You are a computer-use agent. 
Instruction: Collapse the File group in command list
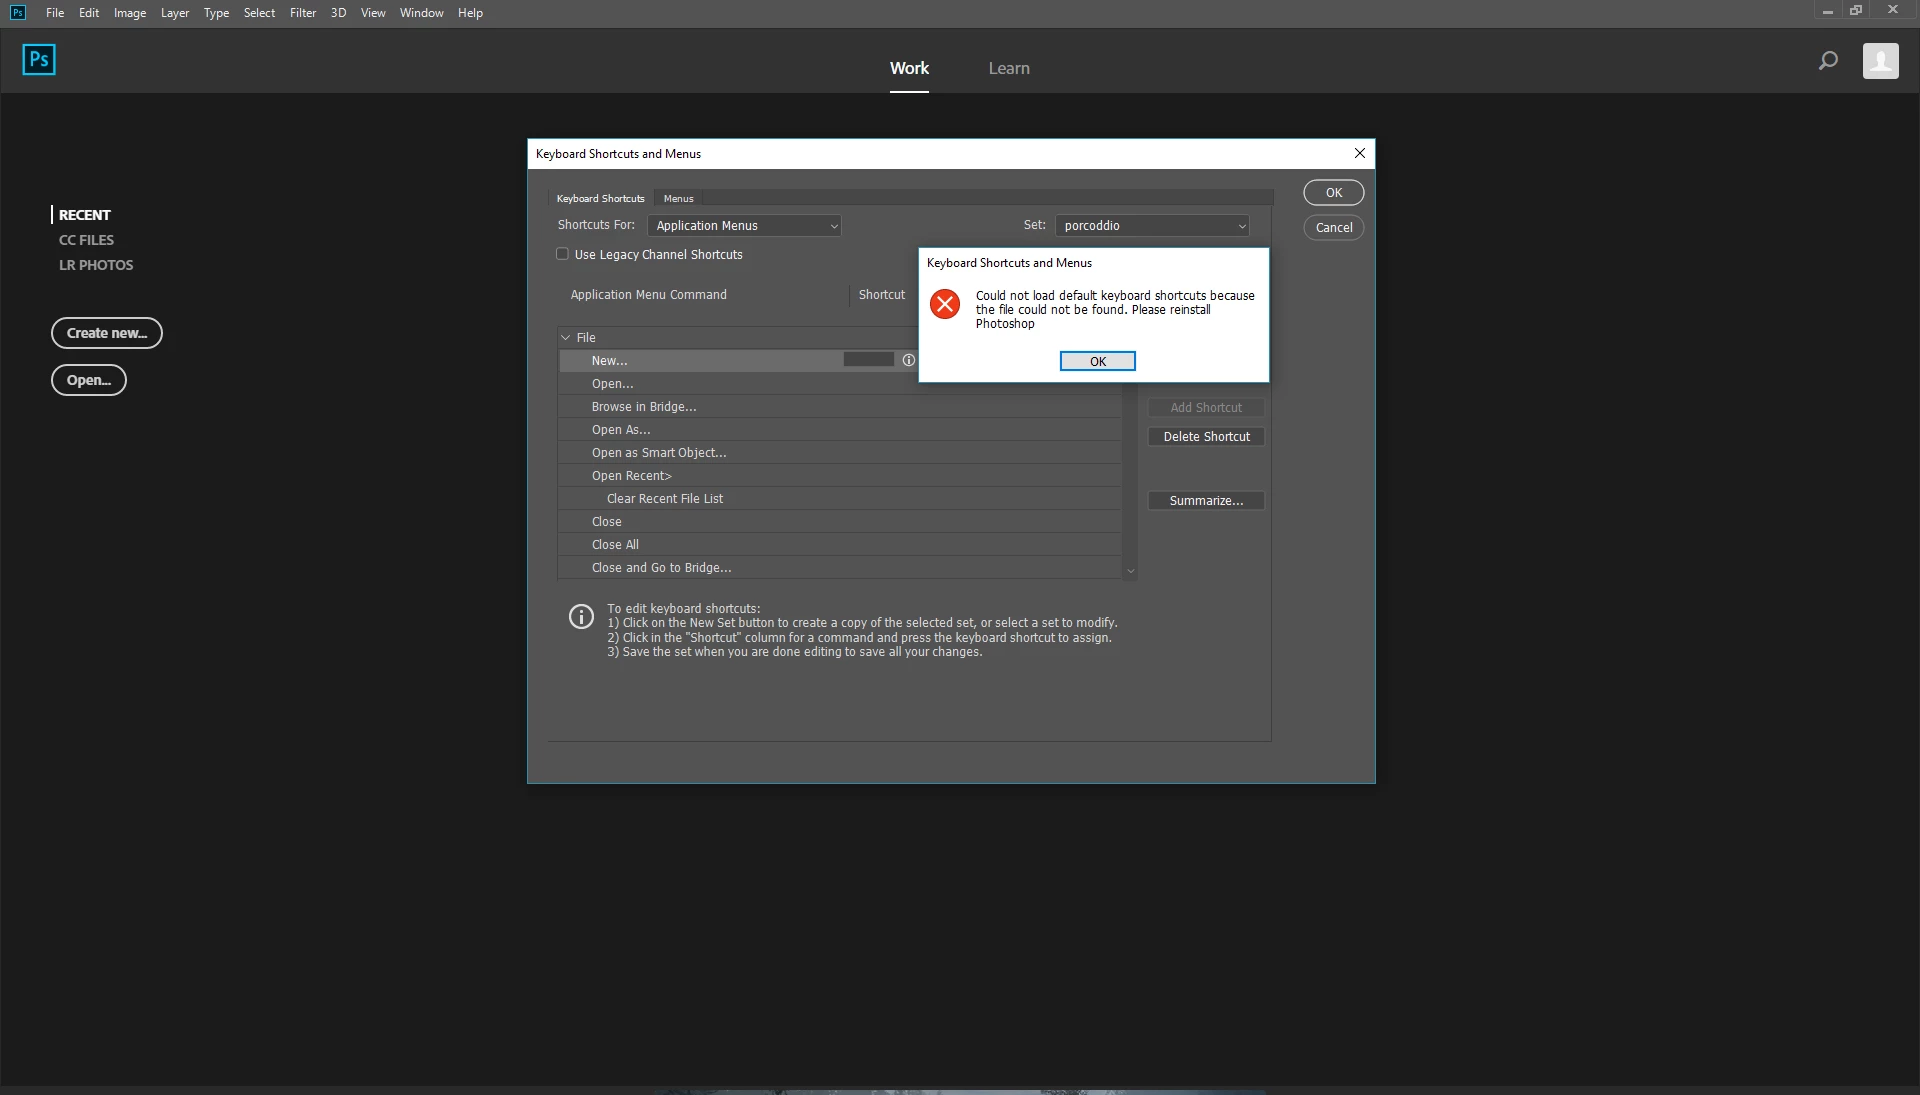point(566,338)
